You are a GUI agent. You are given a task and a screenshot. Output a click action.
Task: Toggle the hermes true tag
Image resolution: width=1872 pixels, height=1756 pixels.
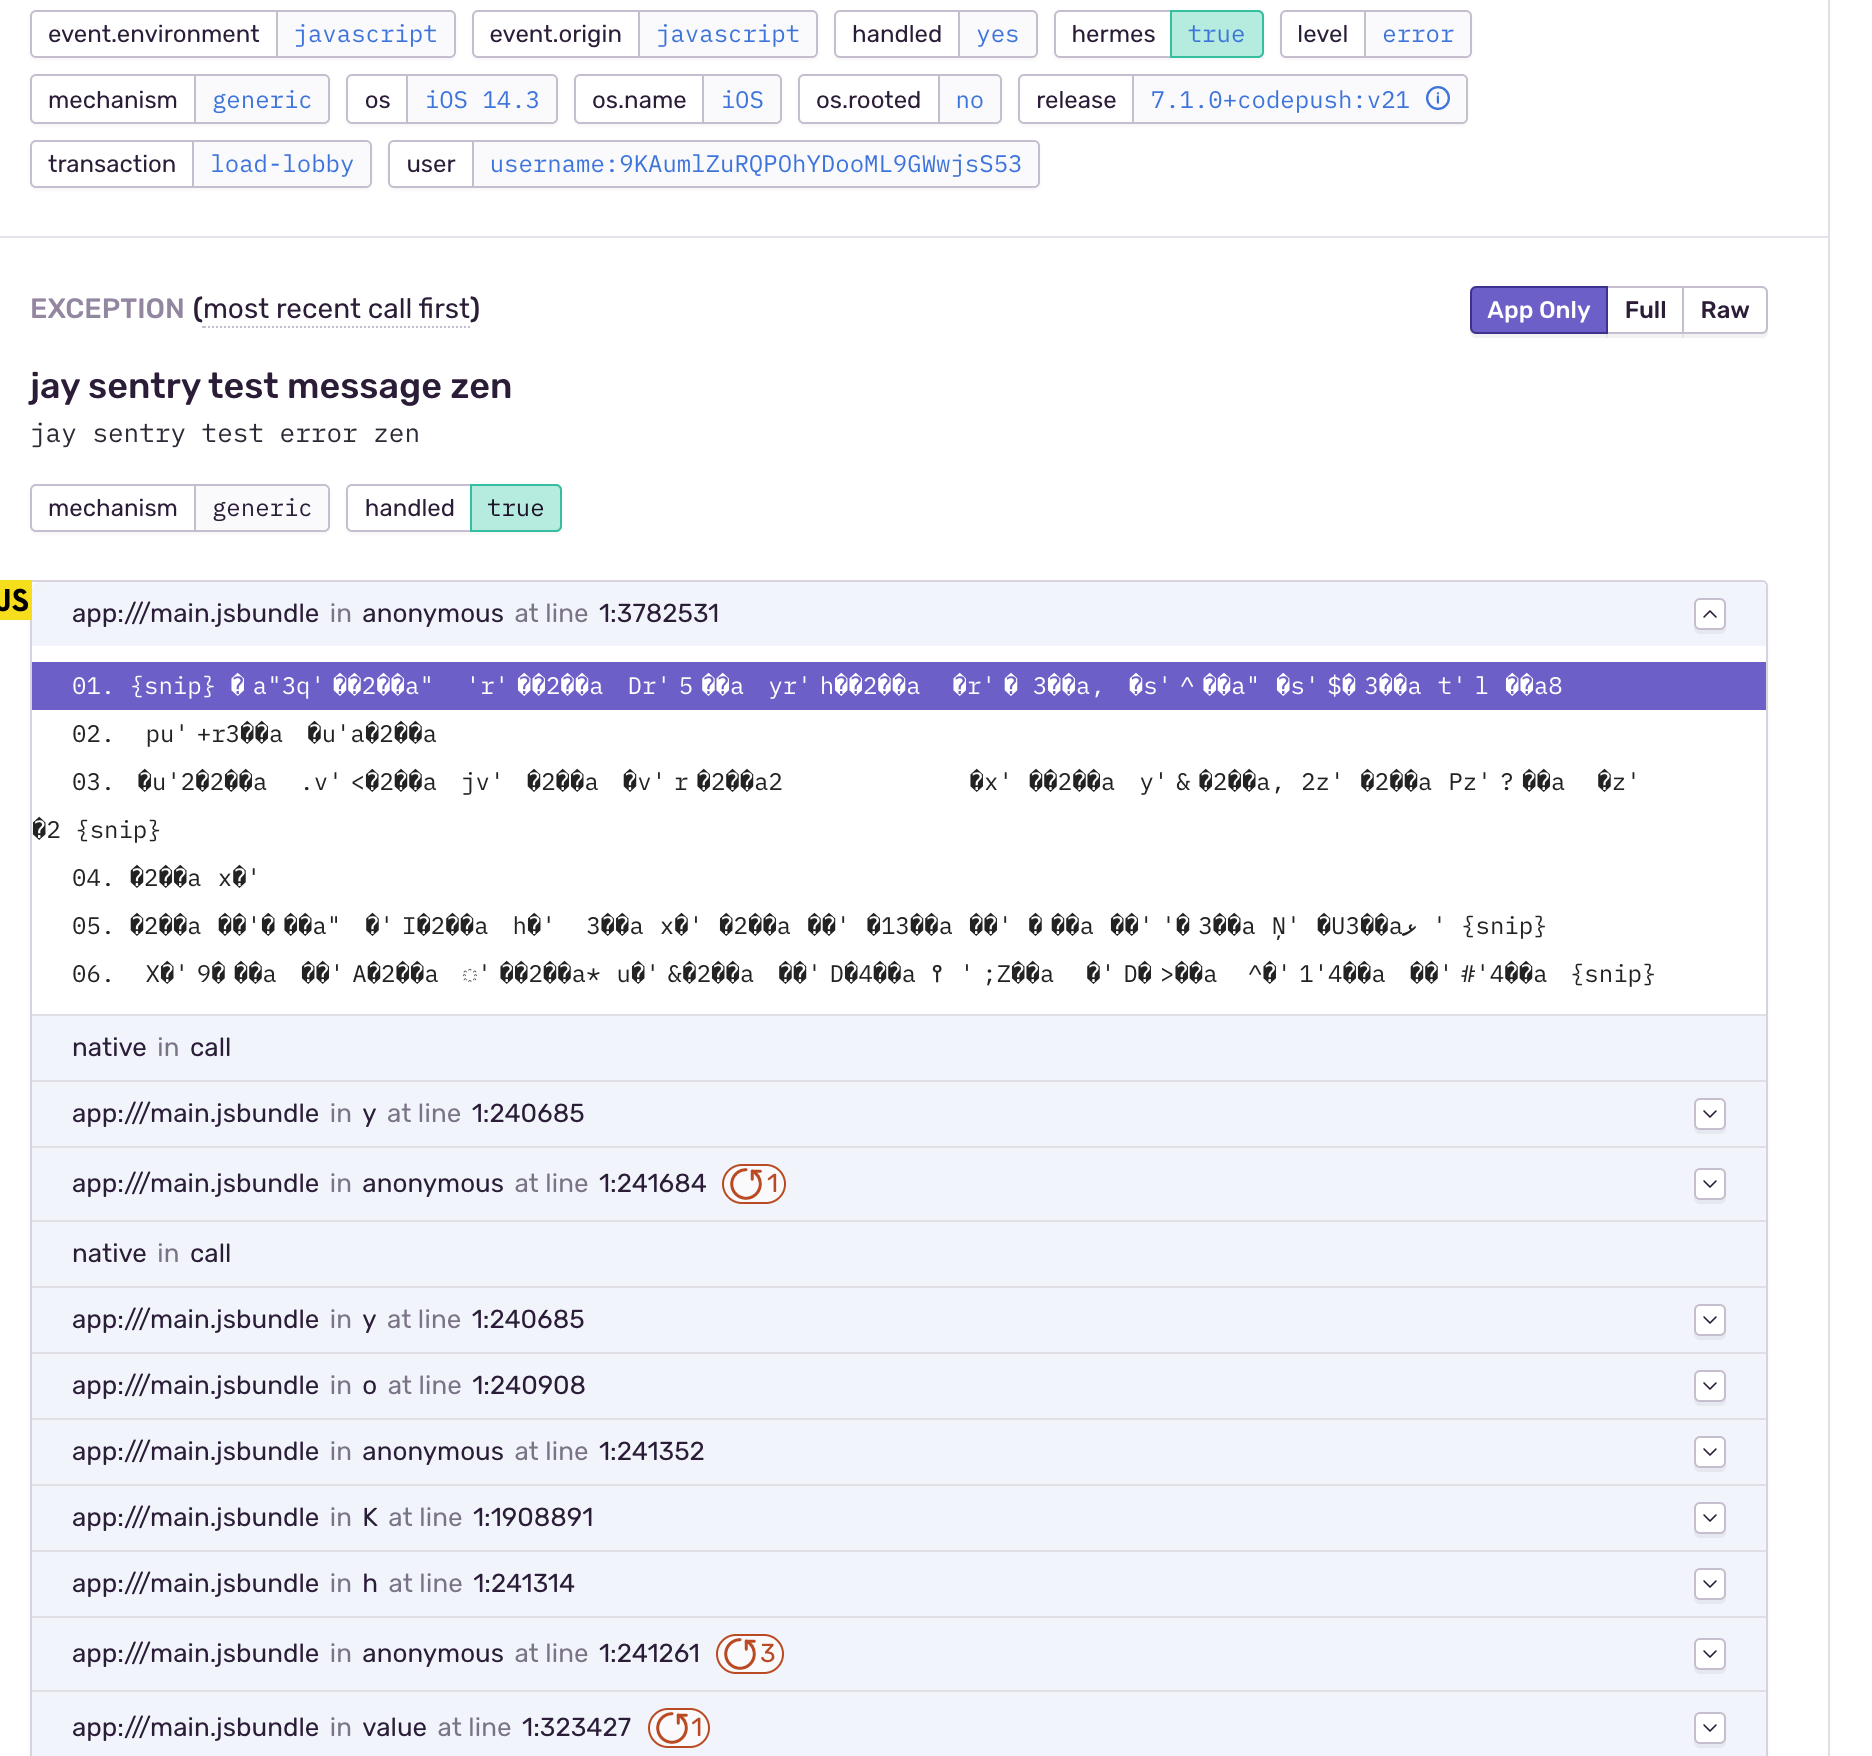coord(1216,33)
